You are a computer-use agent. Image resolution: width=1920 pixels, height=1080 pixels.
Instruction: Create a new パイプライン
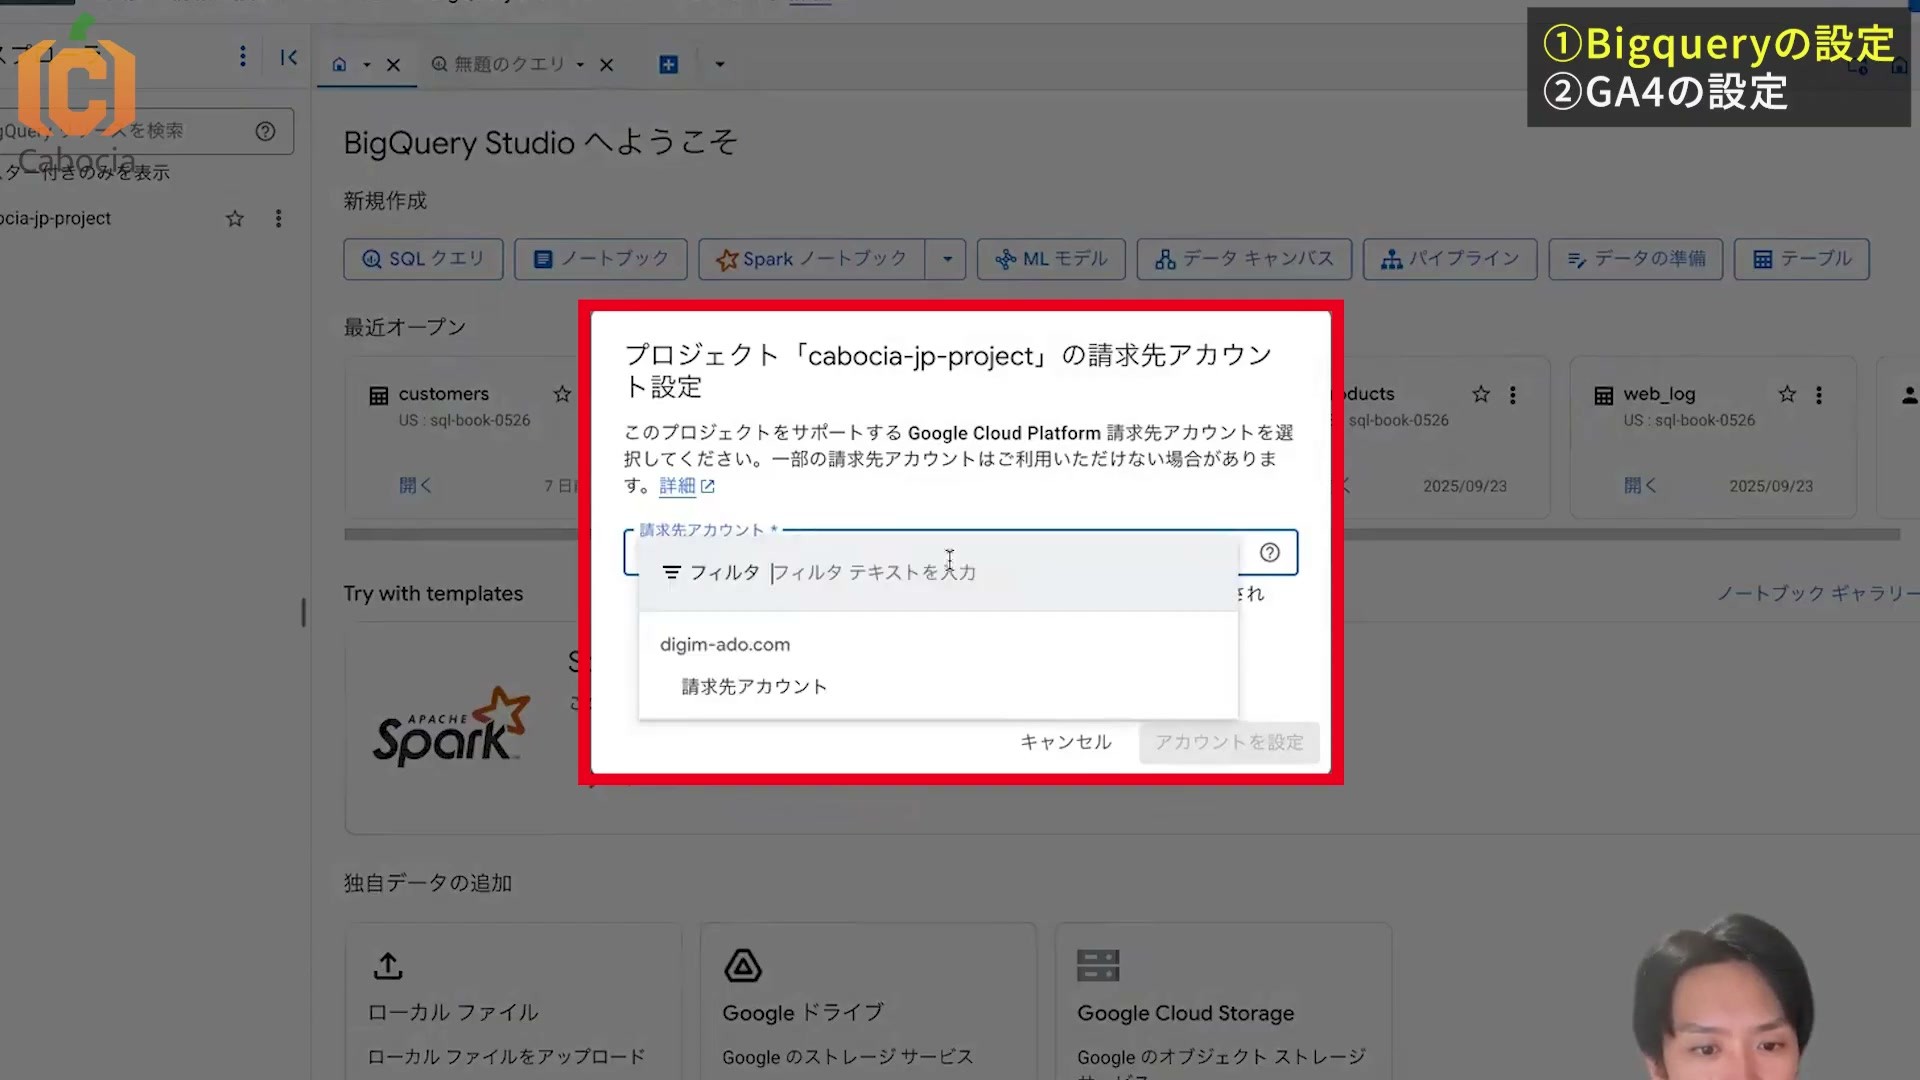1450,259
